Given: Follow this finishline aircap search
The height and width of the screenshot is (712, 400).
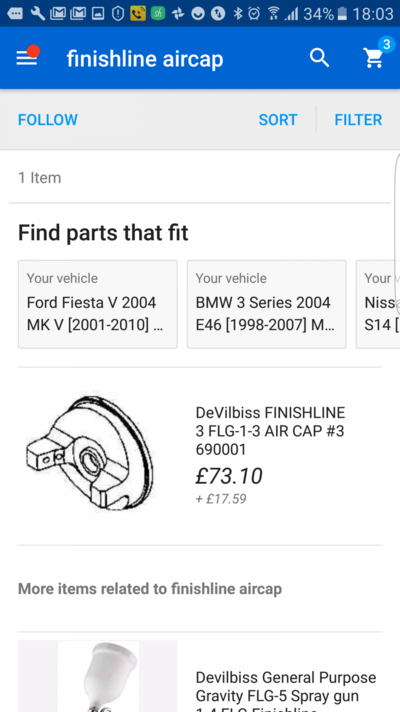Looking at the screenshot, I should point(48,120).
